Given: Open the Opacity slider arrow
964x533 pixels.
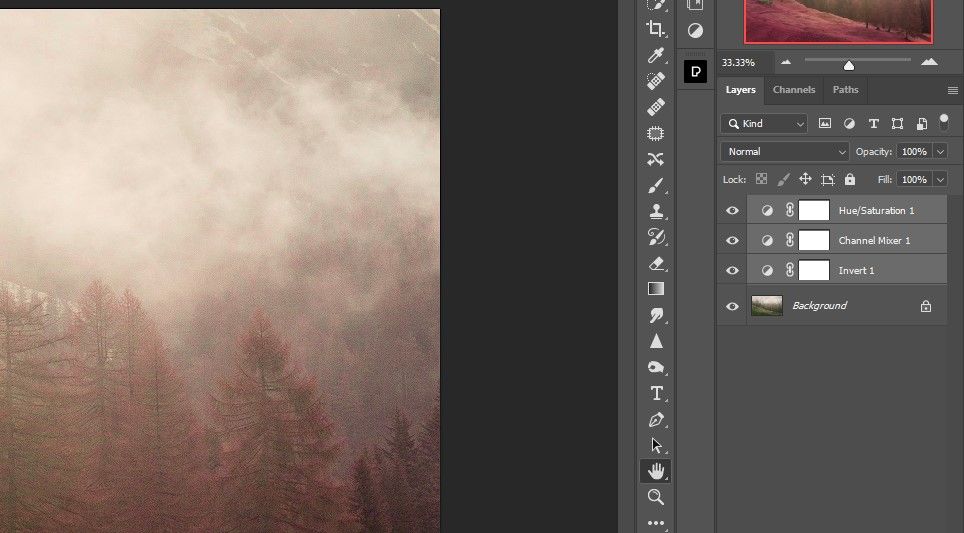Looking at the screenshot, I should click(940, 151).
